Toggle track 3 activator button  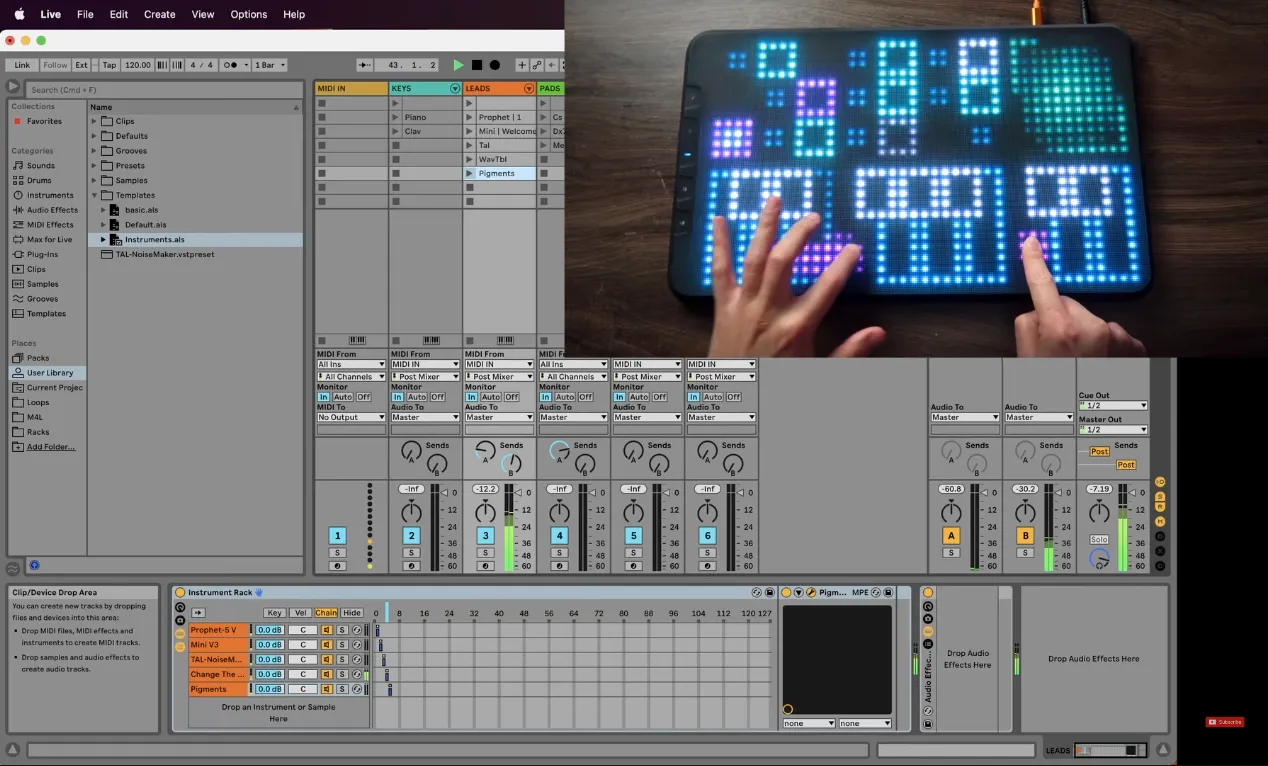485,536
